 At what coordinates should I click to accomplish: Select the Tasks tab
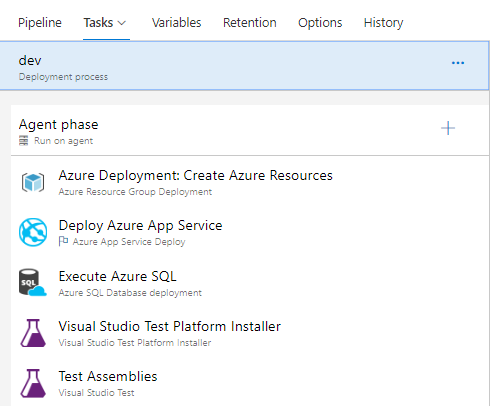[98, 23]
